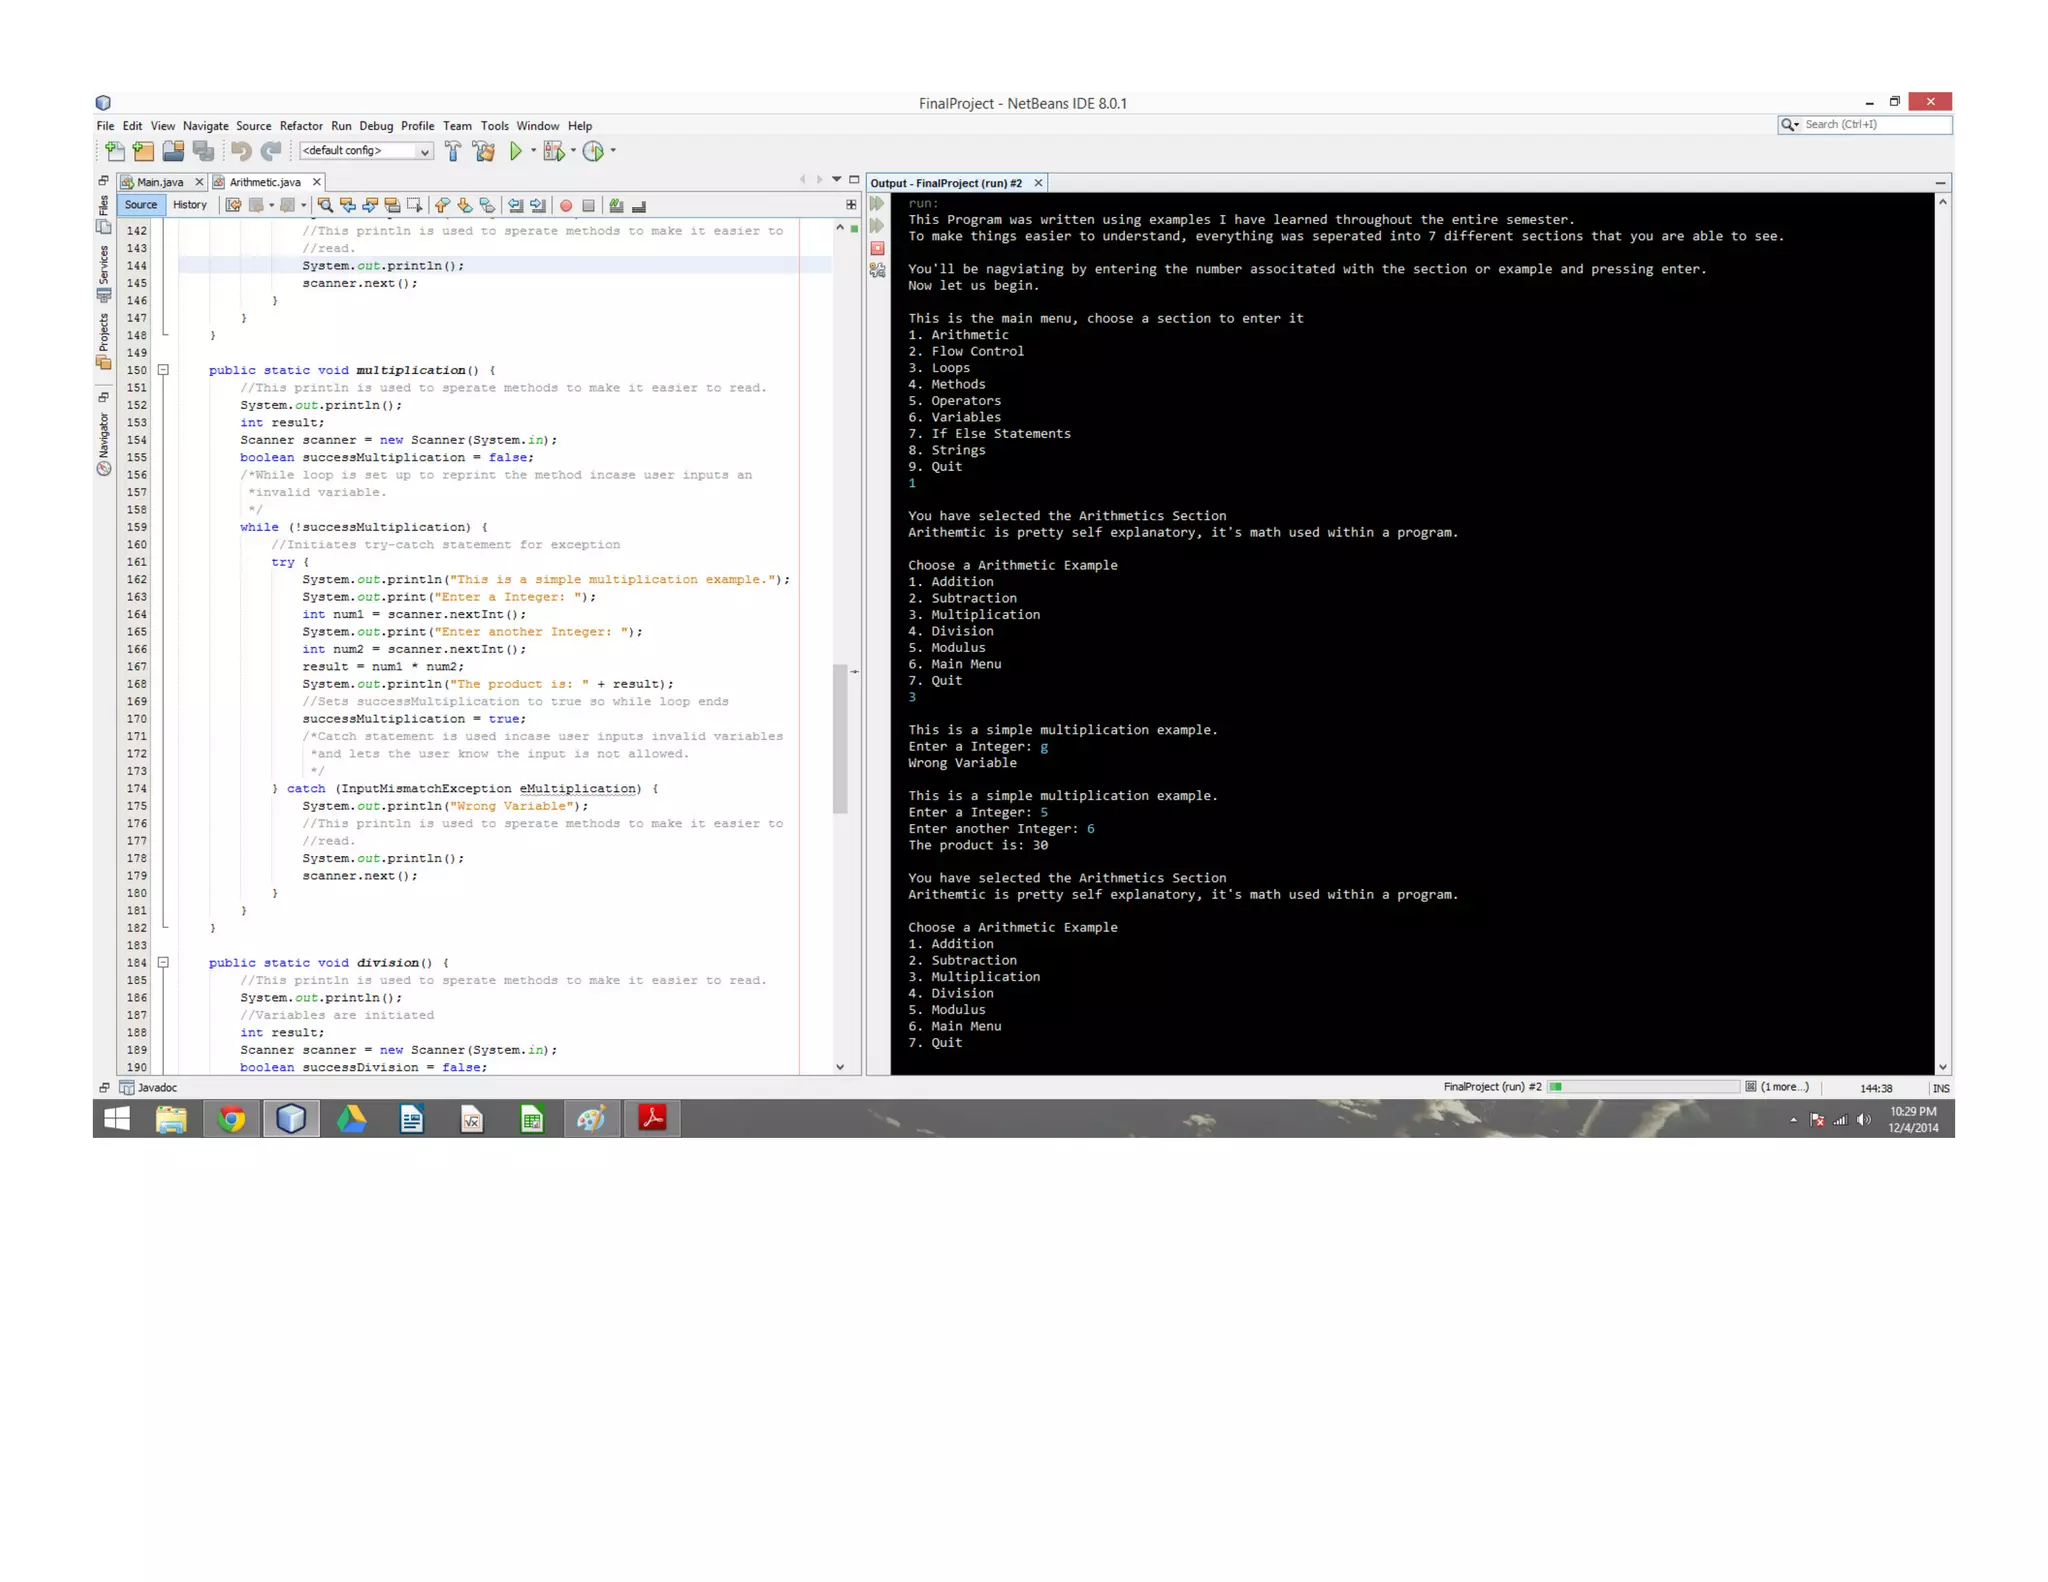Open the Refactor menu

(x=301, y=126)
